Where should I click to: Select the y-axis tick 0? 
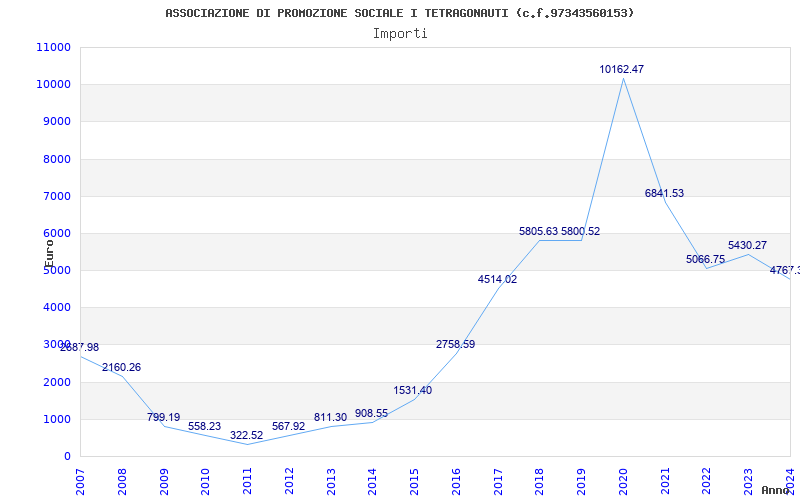coord(67,456)
